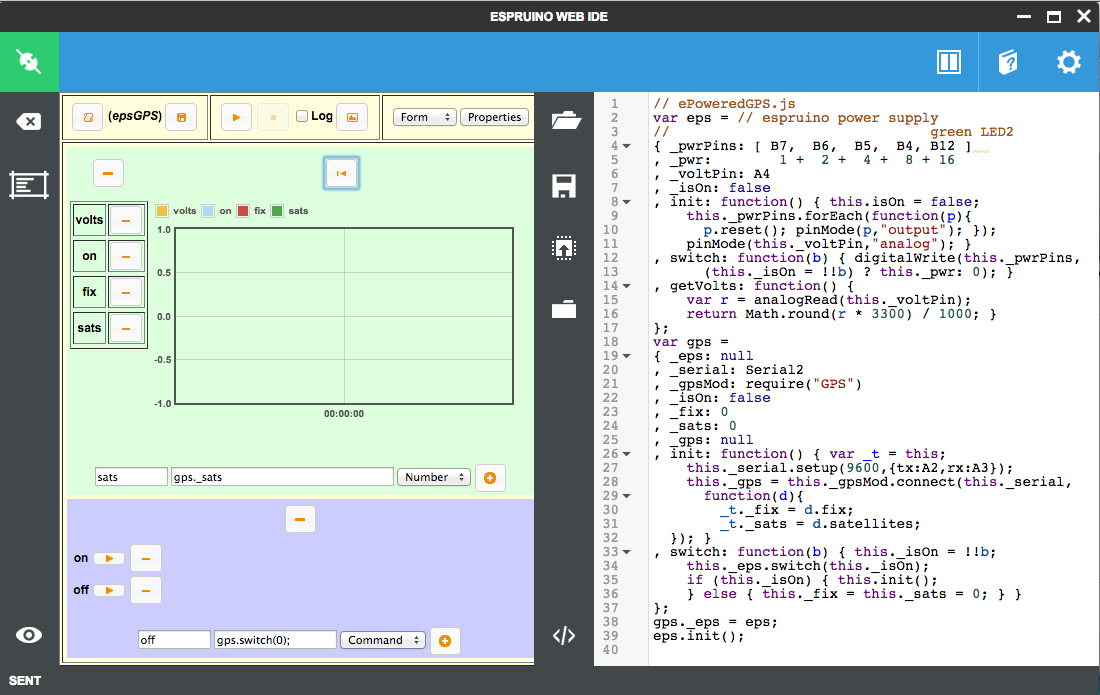Remove the on data point
The width and height of the screenshot is (1100, 695).
click(x=126, y=256)
